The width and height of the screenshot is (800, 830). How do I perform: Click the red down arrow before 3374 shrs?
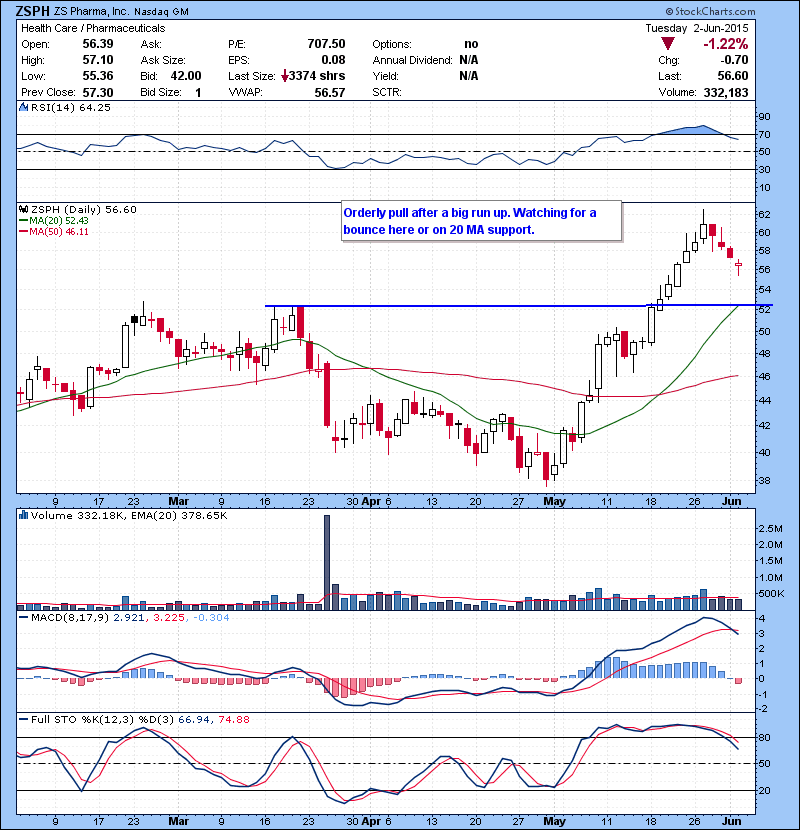tap(285, 76)
